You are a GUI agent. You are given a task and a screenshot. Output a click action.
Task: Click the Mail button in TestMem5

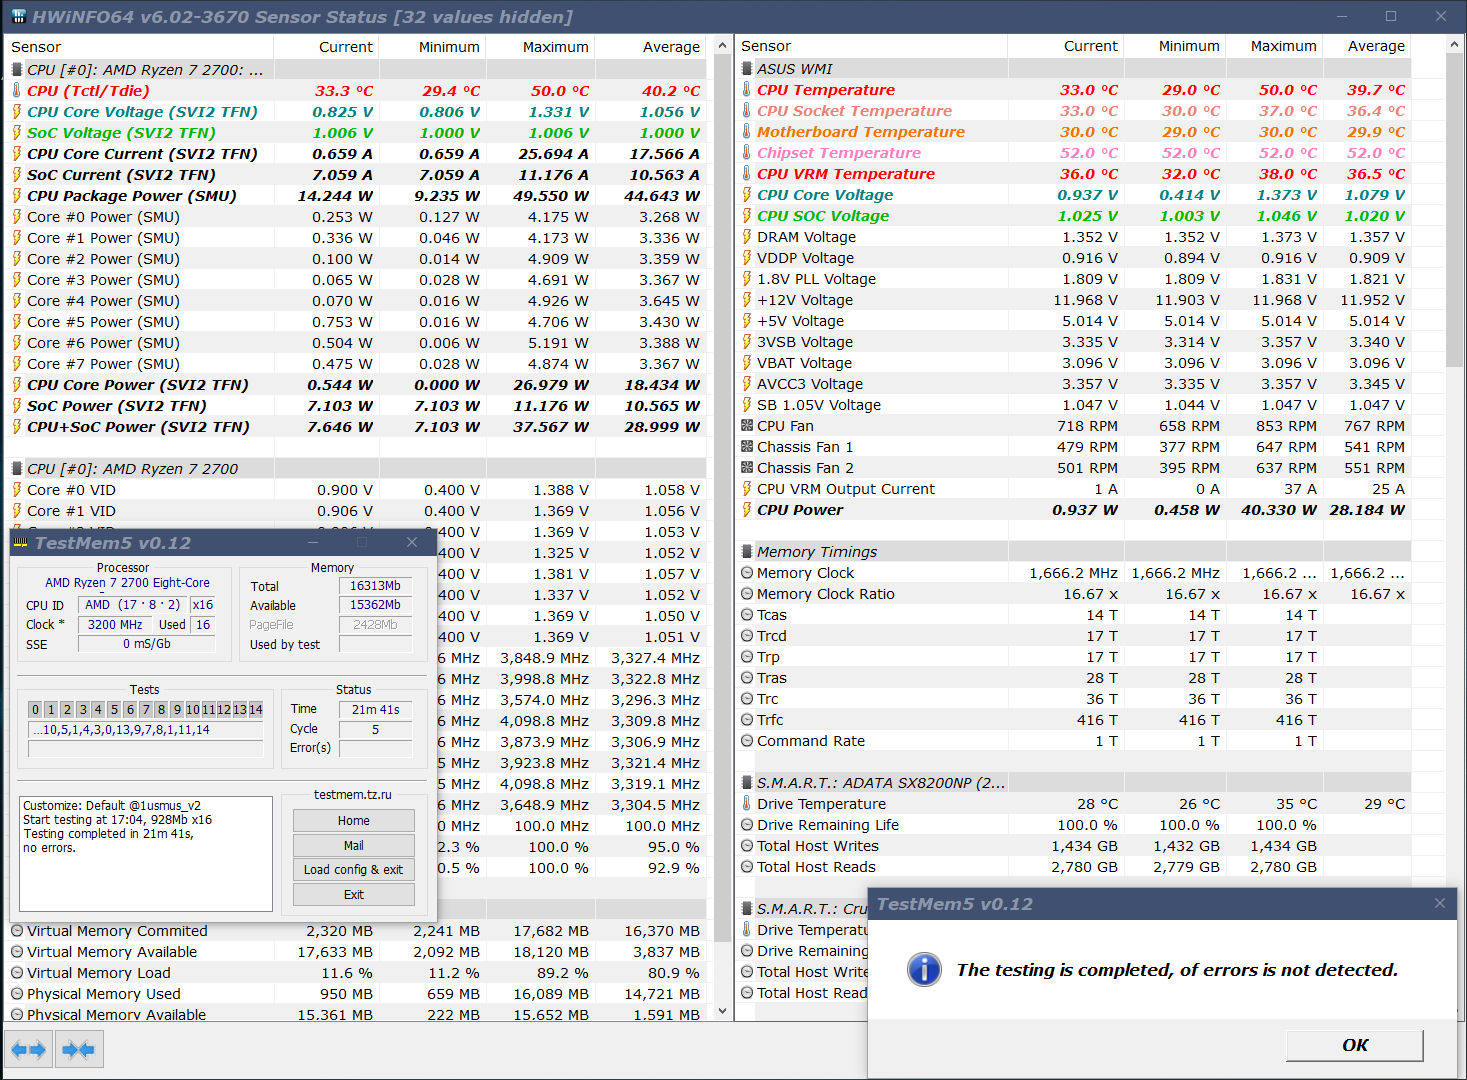click(354, 845)
